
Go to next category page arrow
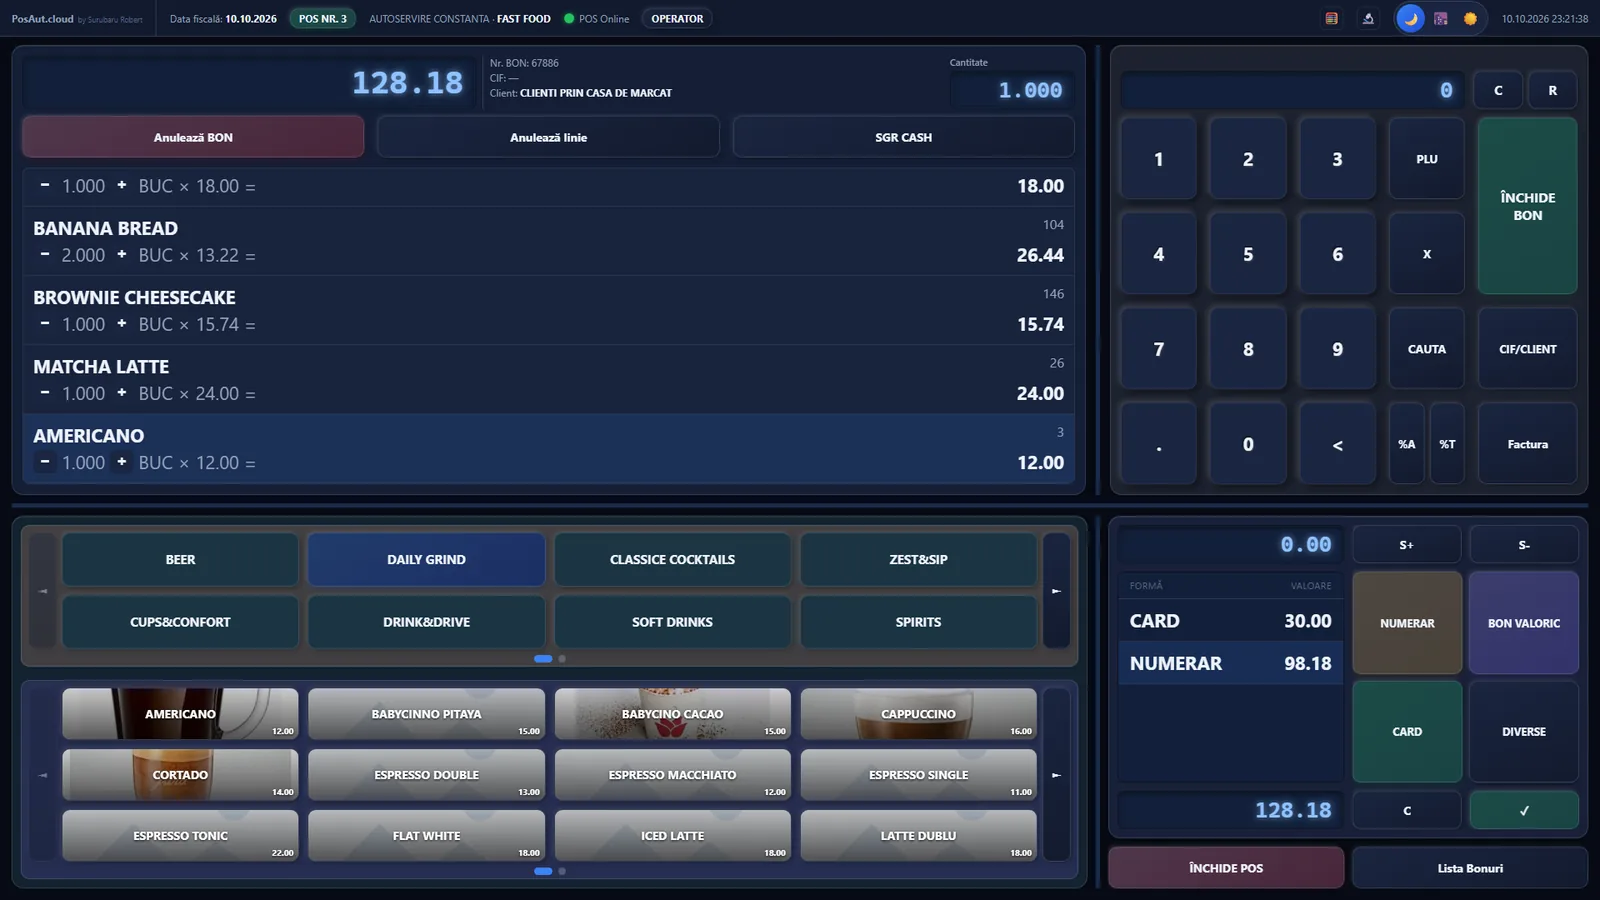coord(1056,591)
